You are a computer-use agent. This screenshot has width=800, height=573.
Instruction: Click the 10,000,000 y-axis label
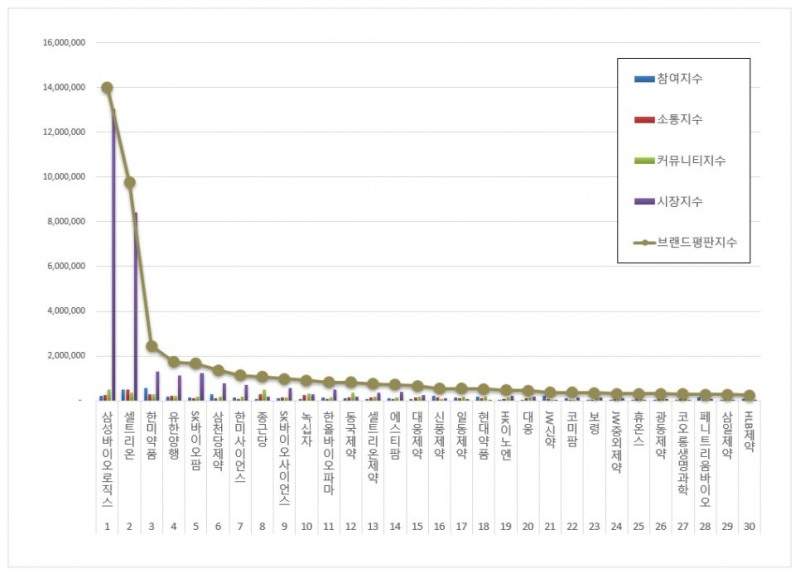tap(64, 177)
